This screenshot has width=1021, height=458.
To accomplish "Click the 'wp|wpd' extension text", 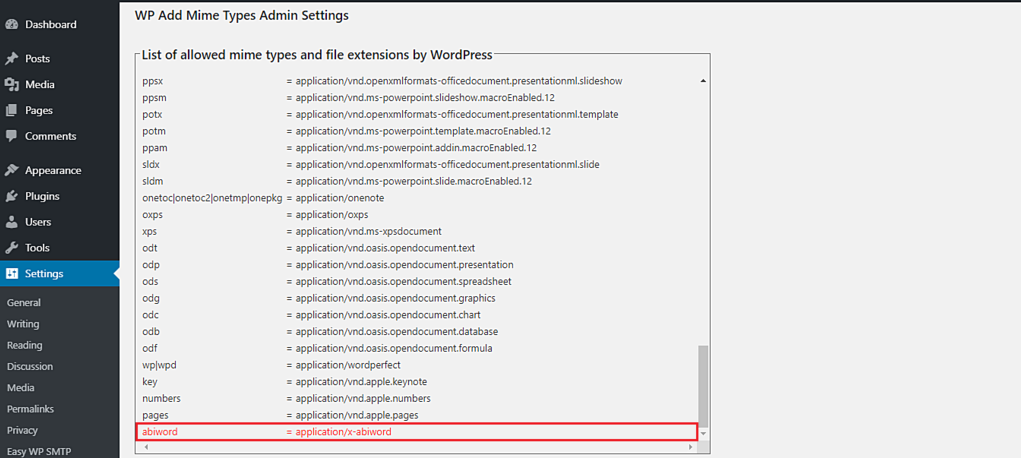I will [159, 365].
